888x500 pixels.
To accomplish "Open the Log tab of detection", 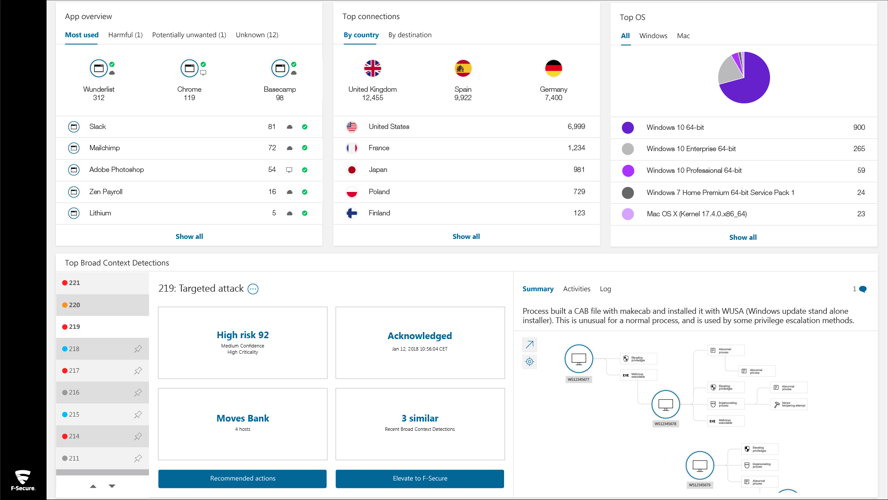I will click(x=605, y=289).
